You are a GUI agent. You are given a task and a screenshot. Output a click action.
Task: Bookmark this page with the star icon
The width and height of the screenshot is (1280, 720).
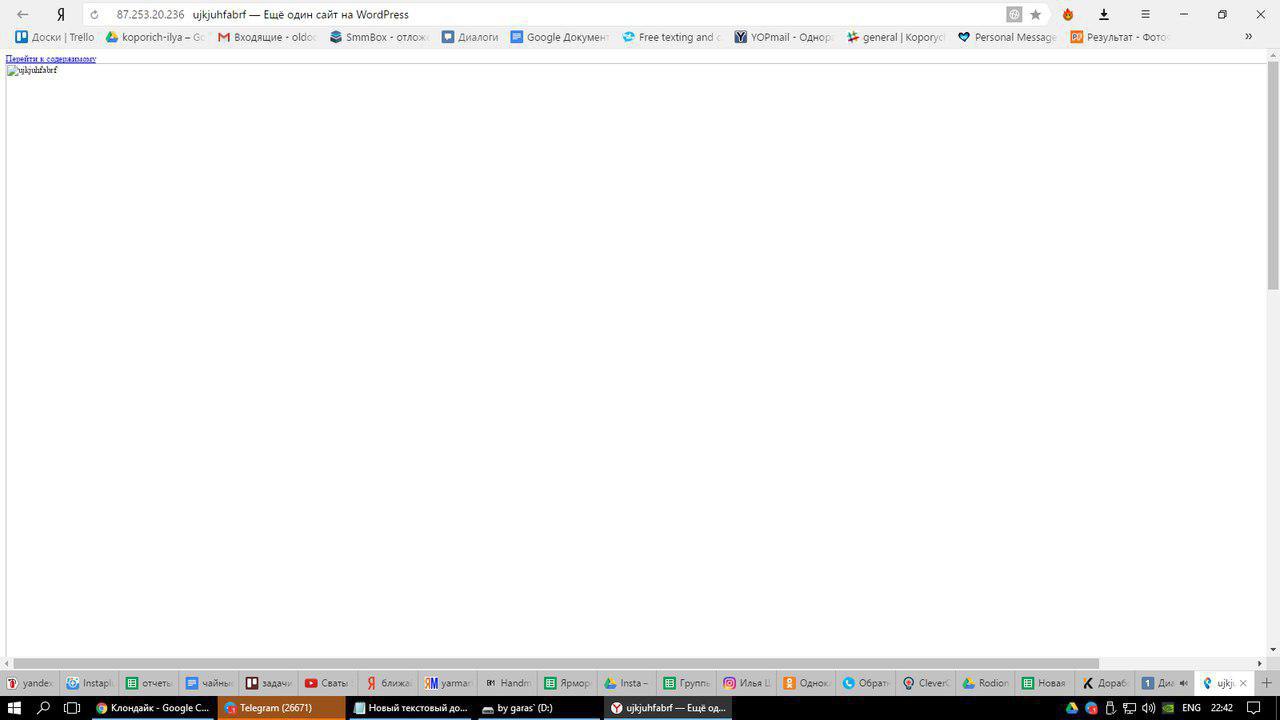(1036, 15)
